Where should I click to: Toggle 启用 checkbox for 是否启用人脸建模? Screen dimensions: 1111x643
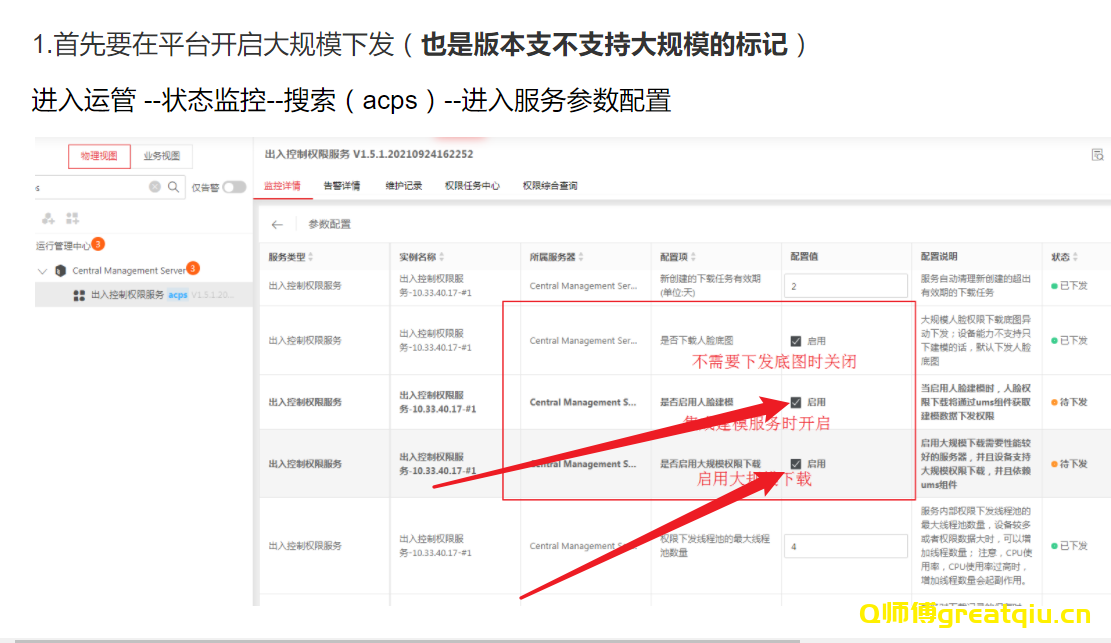tap(796, 402)
